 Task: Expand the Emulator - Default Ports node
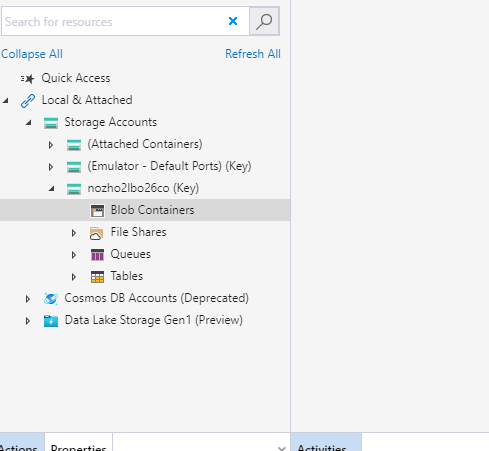(51, 167)
